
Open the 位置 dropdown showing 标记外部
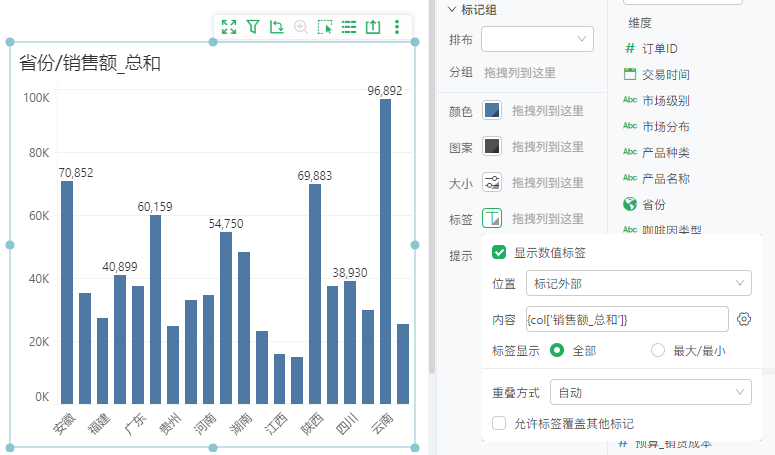[639, 283]
